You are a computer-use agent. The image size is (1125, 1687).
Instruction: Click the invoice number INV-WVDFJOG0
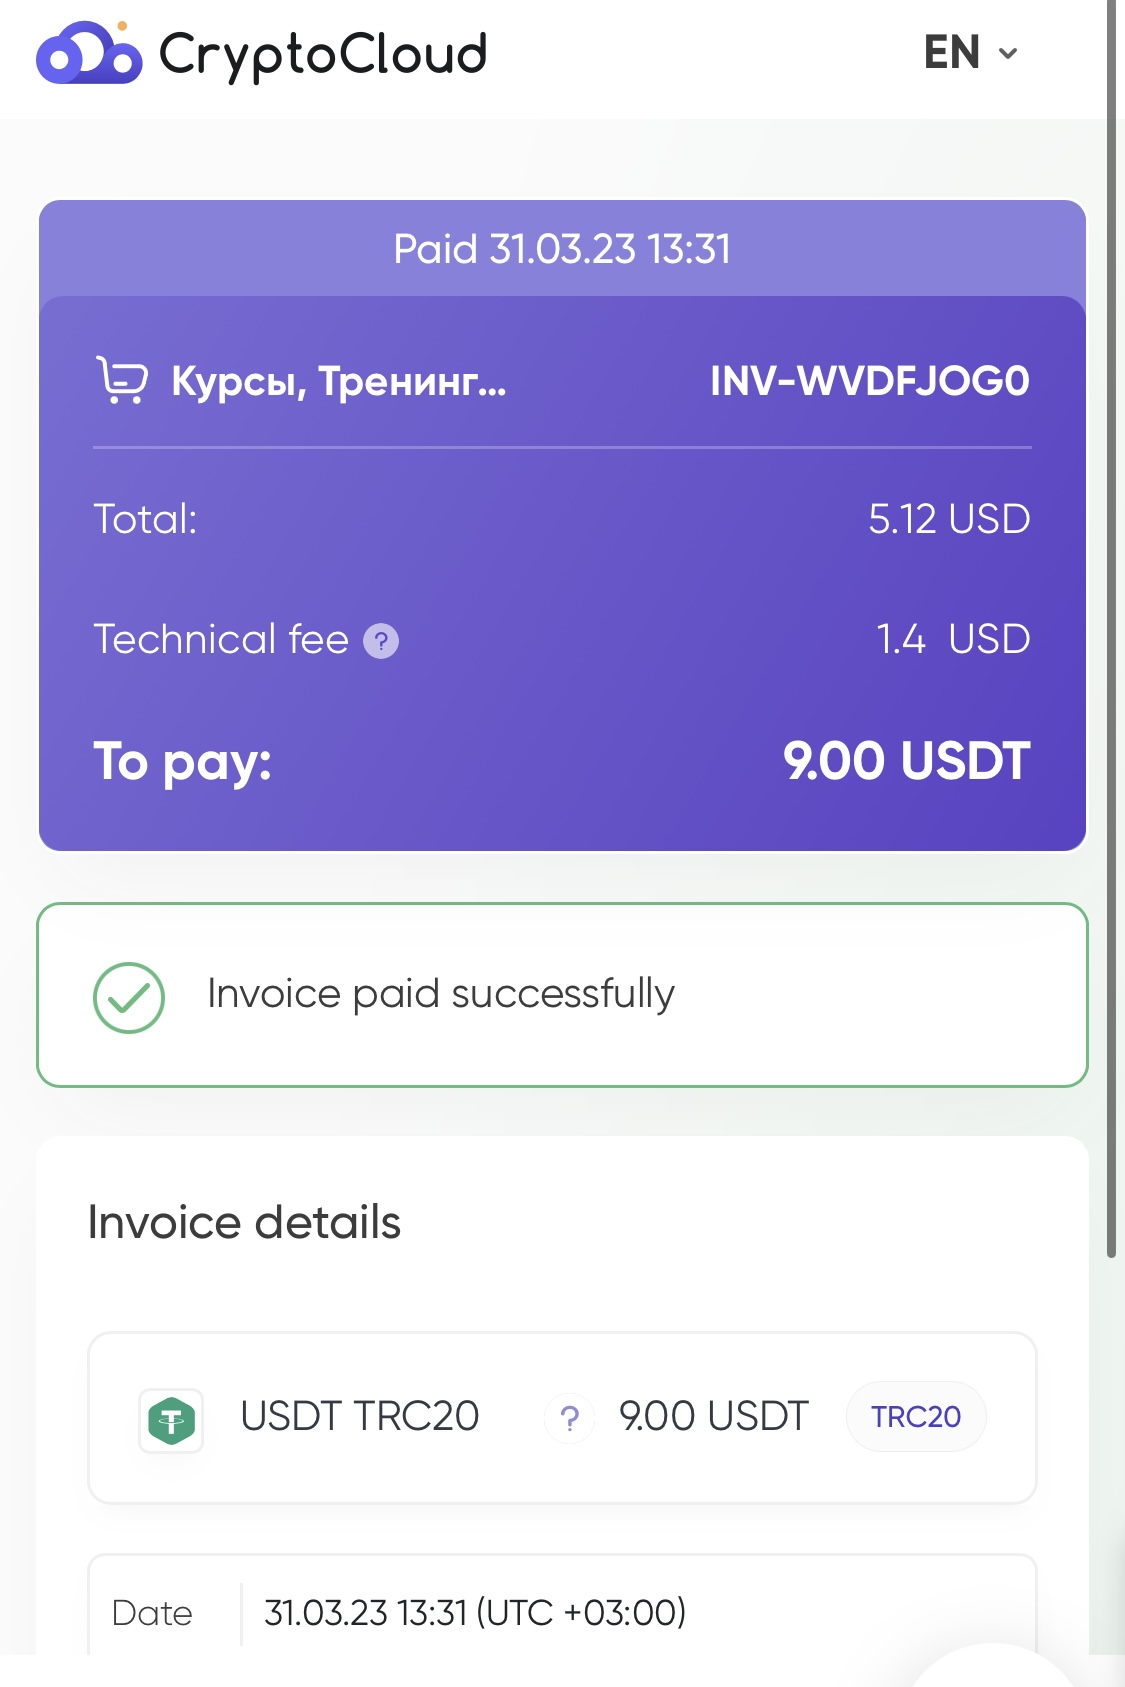(x=870, y=381)
